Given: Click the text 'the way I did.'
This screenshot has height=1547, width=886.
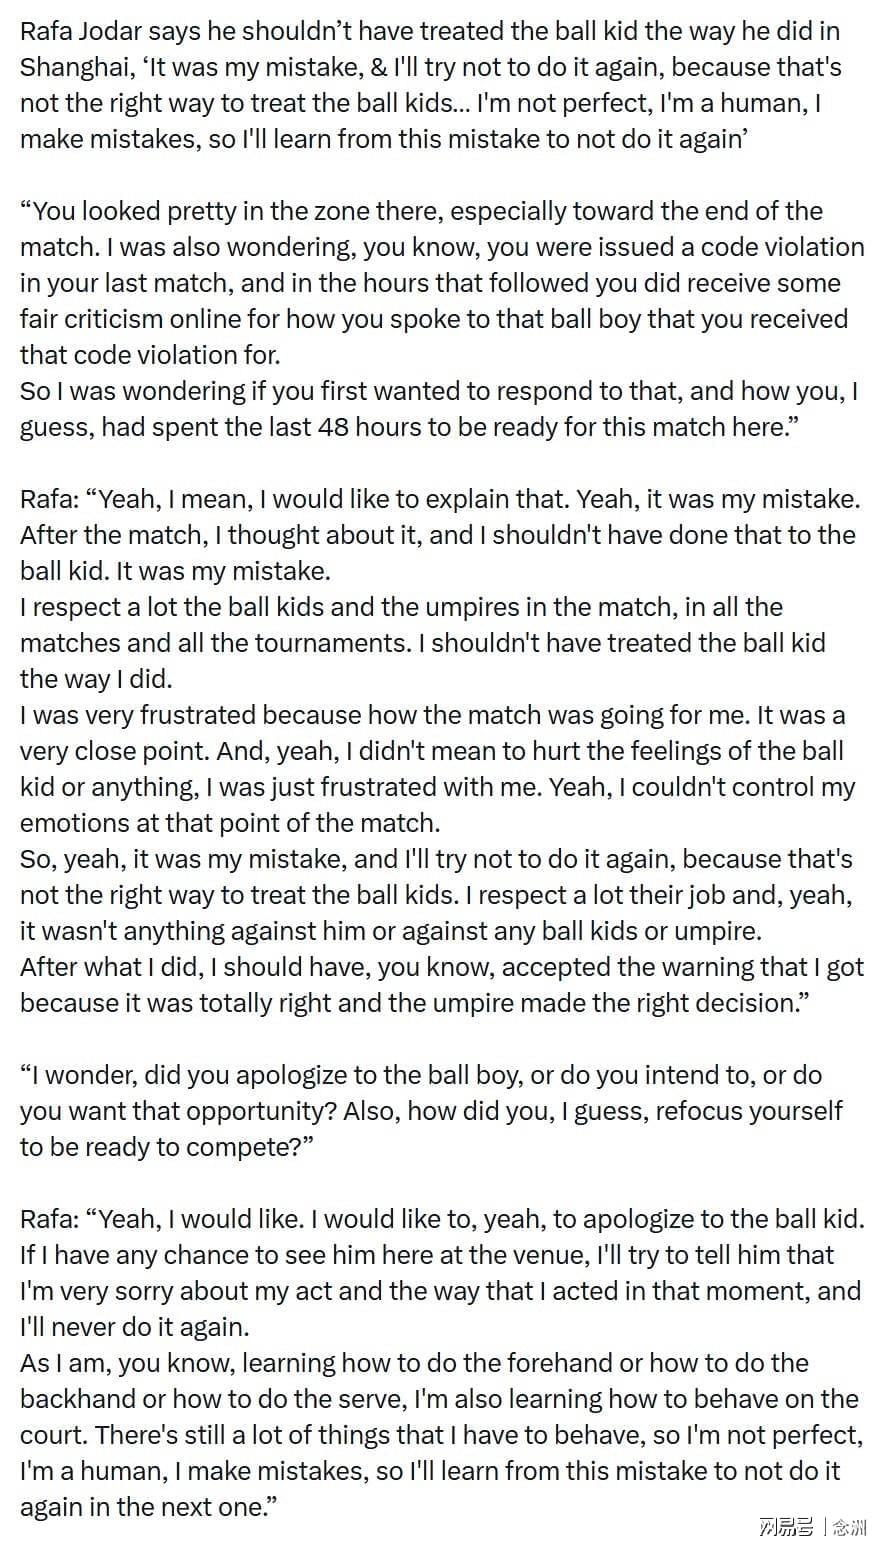Looking at the screenshot, I should click(96, 679).
